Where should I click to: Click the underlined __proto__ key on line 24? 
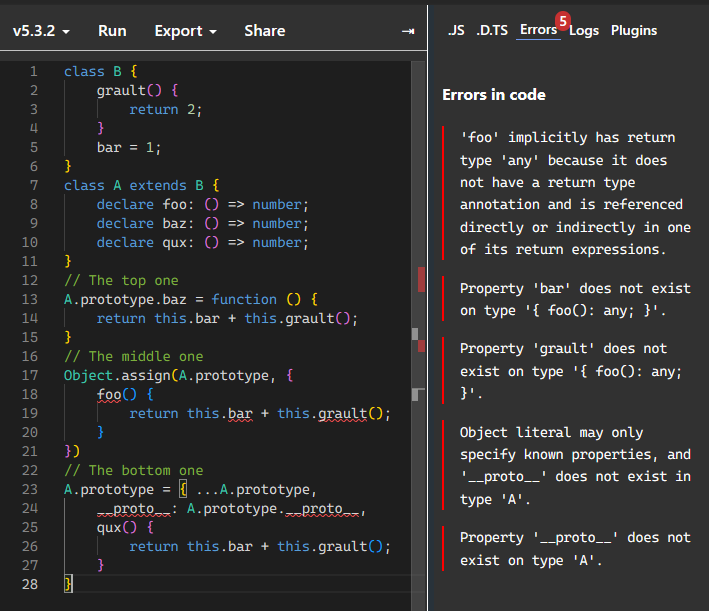pos(133,508)
